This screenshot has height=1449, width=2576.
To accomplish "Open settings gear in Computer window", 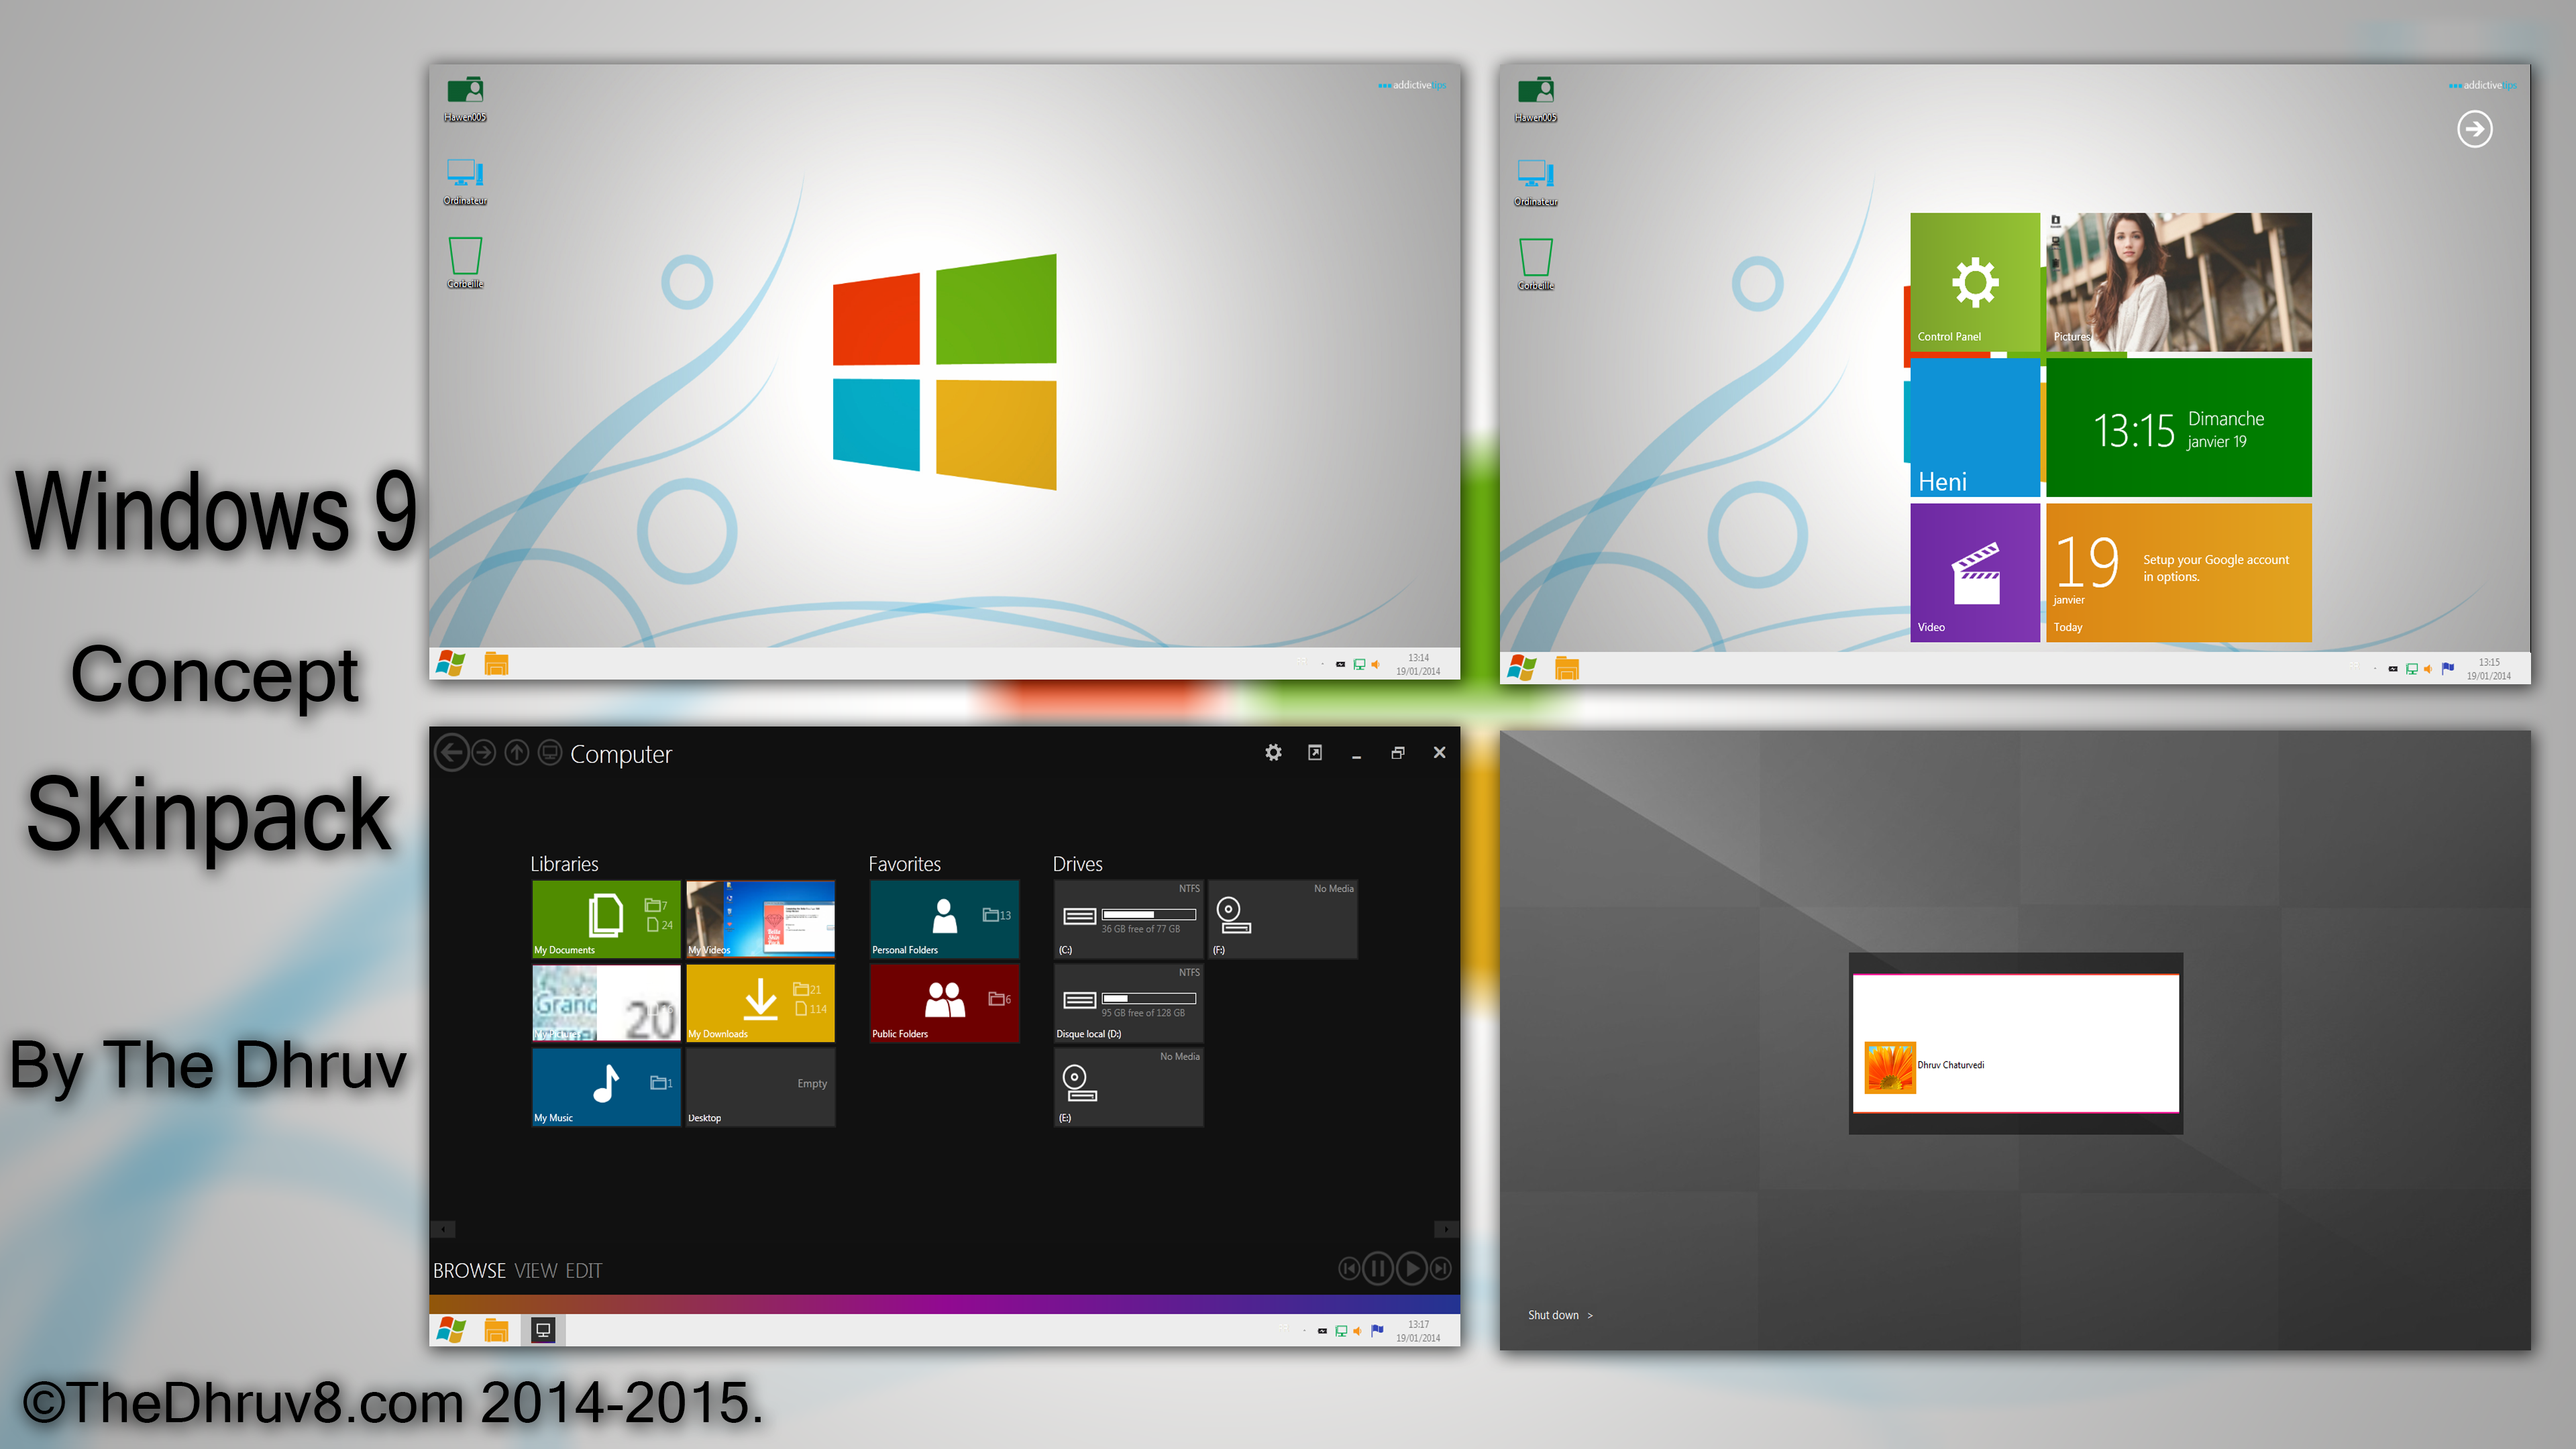I will click(1273, 752).
